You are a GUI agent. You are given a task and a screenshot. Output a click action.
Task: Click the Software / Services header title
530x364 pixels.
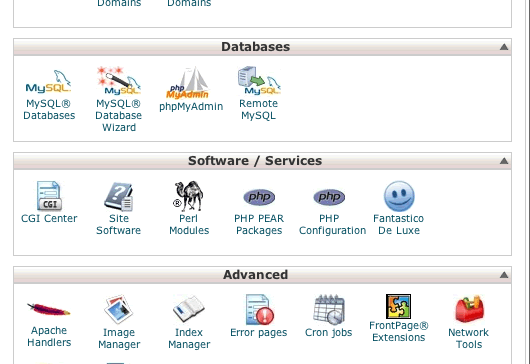[x=255, y=161]
